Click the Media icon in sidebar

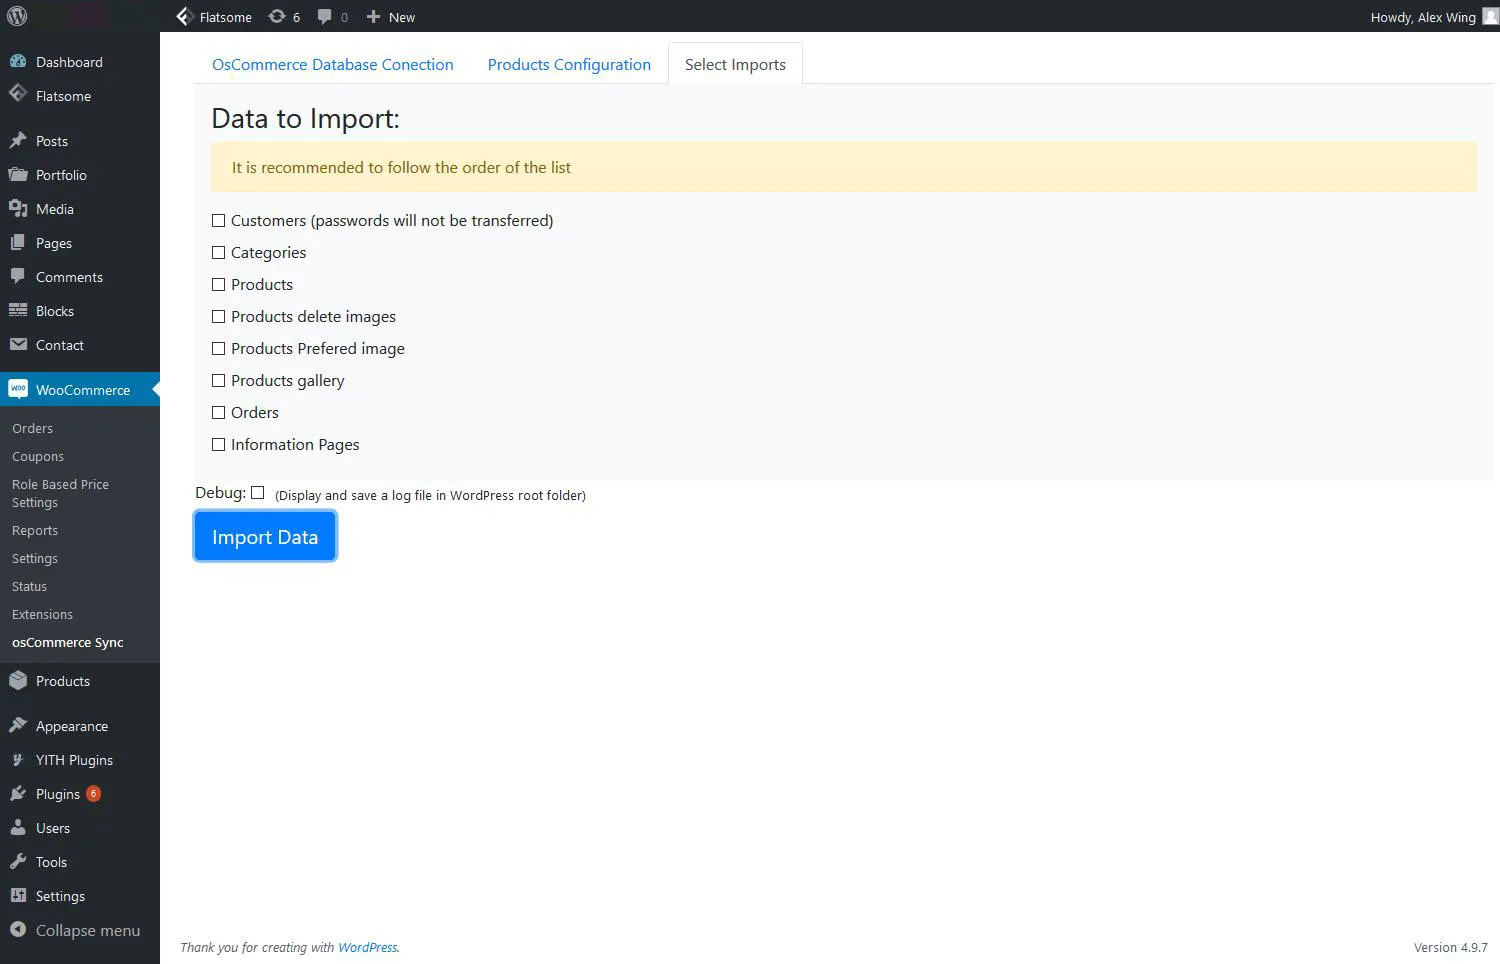(18, 208)
